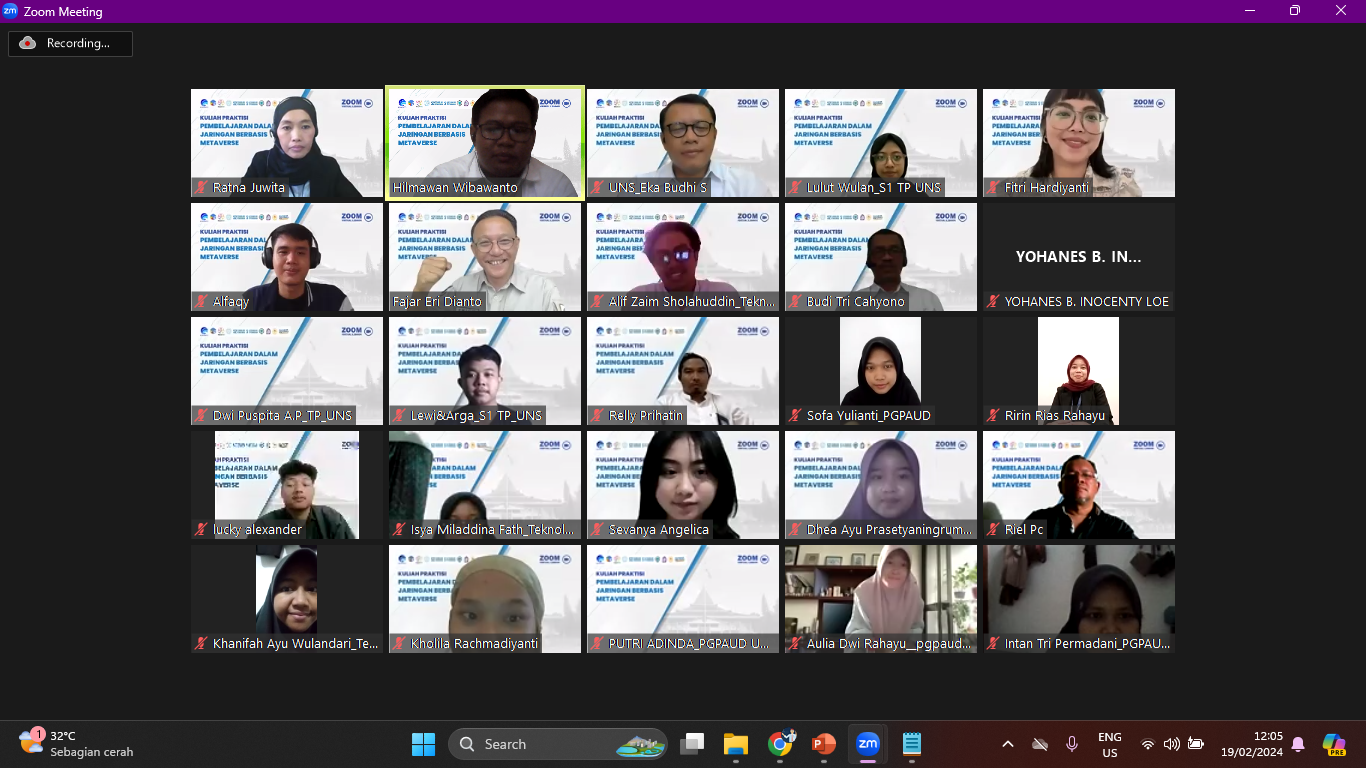Launch Google Chrome from the taskbar
Screen dimensions: 1366x768
[780, 744]
